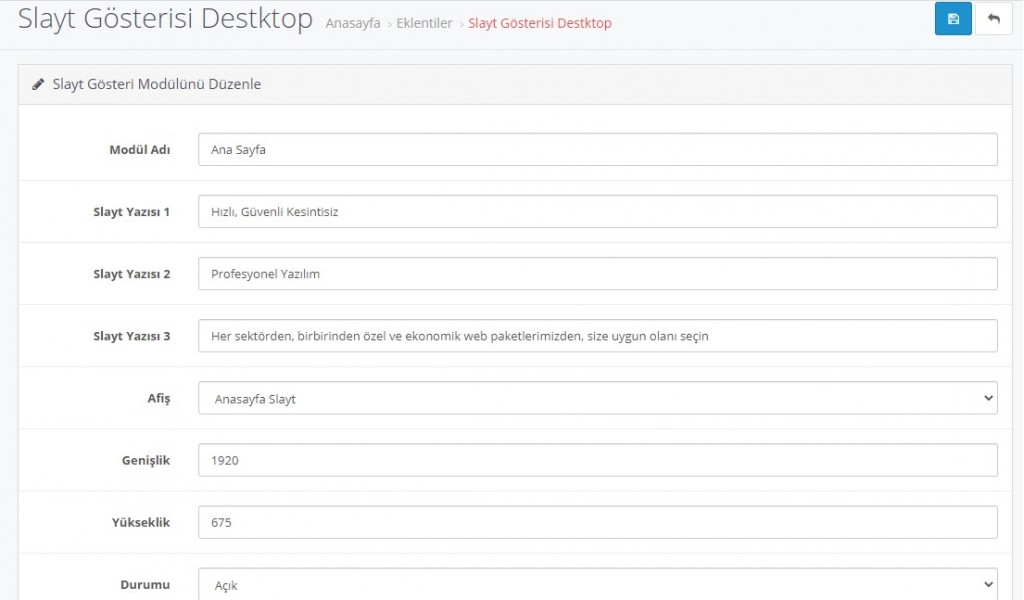Viewport: 1024px width, 600px height.
Task: Focus the Genişlik field containing 1920
Action: 597,460
